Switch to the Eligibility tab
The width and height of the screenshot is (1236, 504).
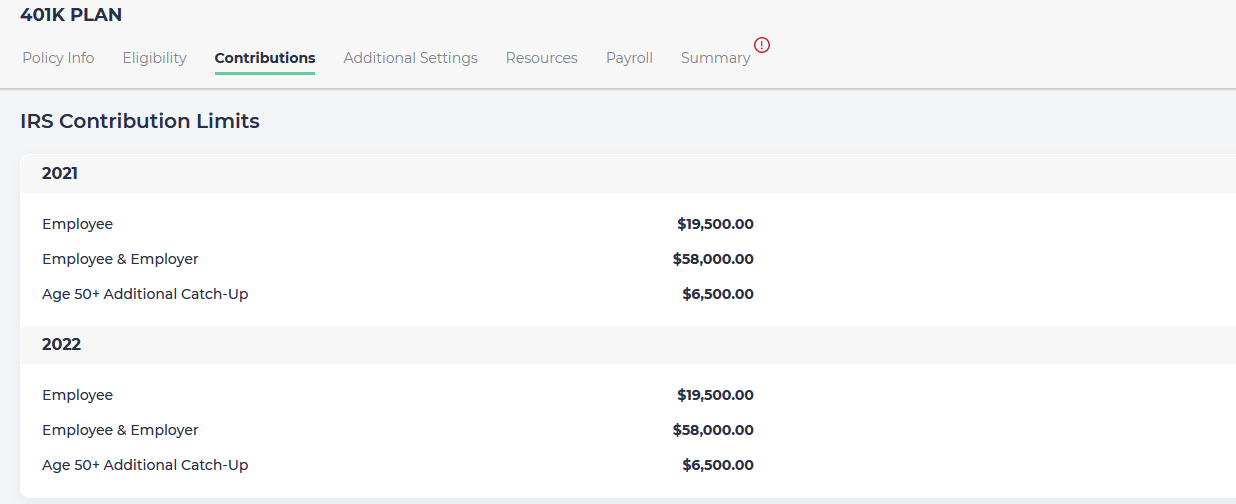point(154,58)
